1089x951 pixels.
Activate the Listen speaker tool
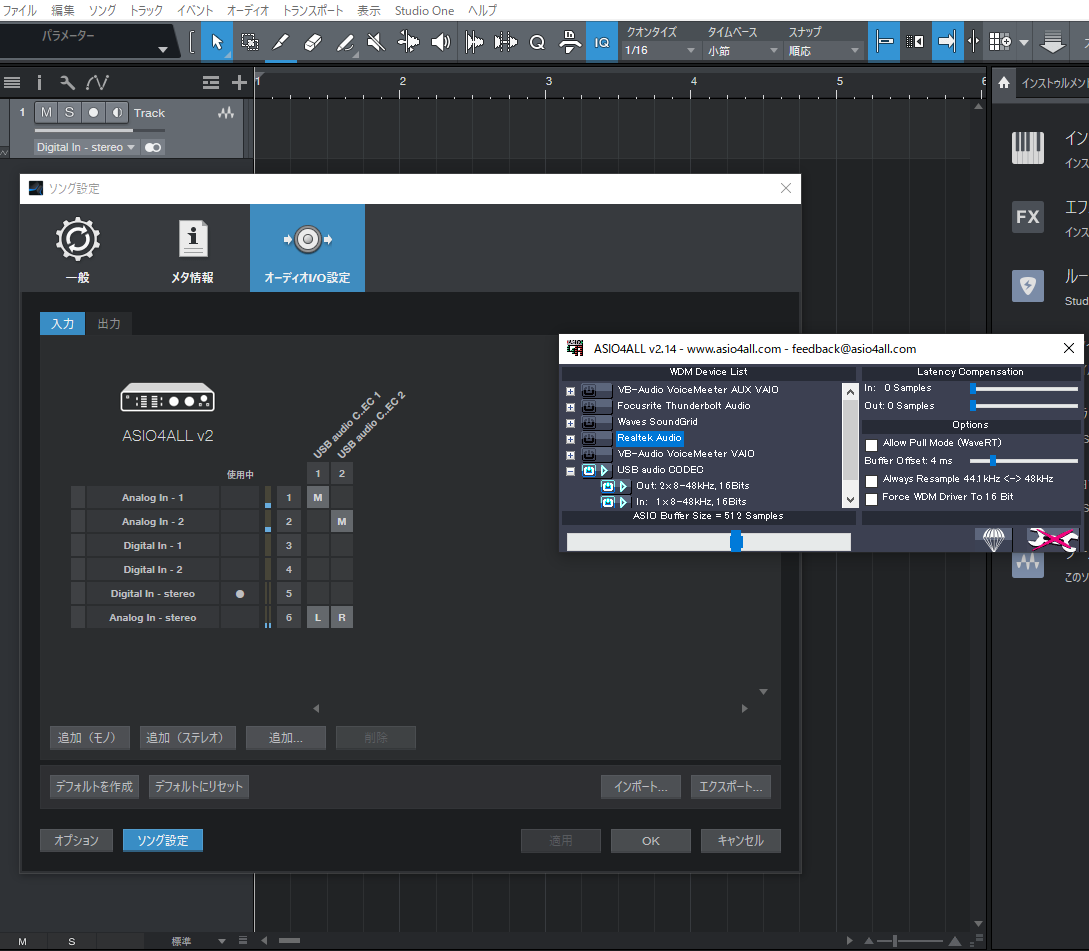[x=440, y=42]
